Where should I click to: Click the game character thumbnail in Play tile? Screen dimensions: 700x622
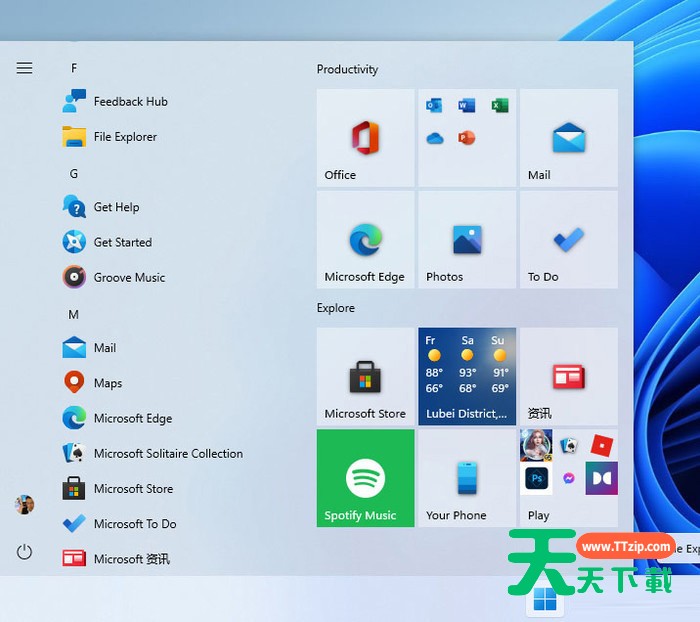coord(536,445)
